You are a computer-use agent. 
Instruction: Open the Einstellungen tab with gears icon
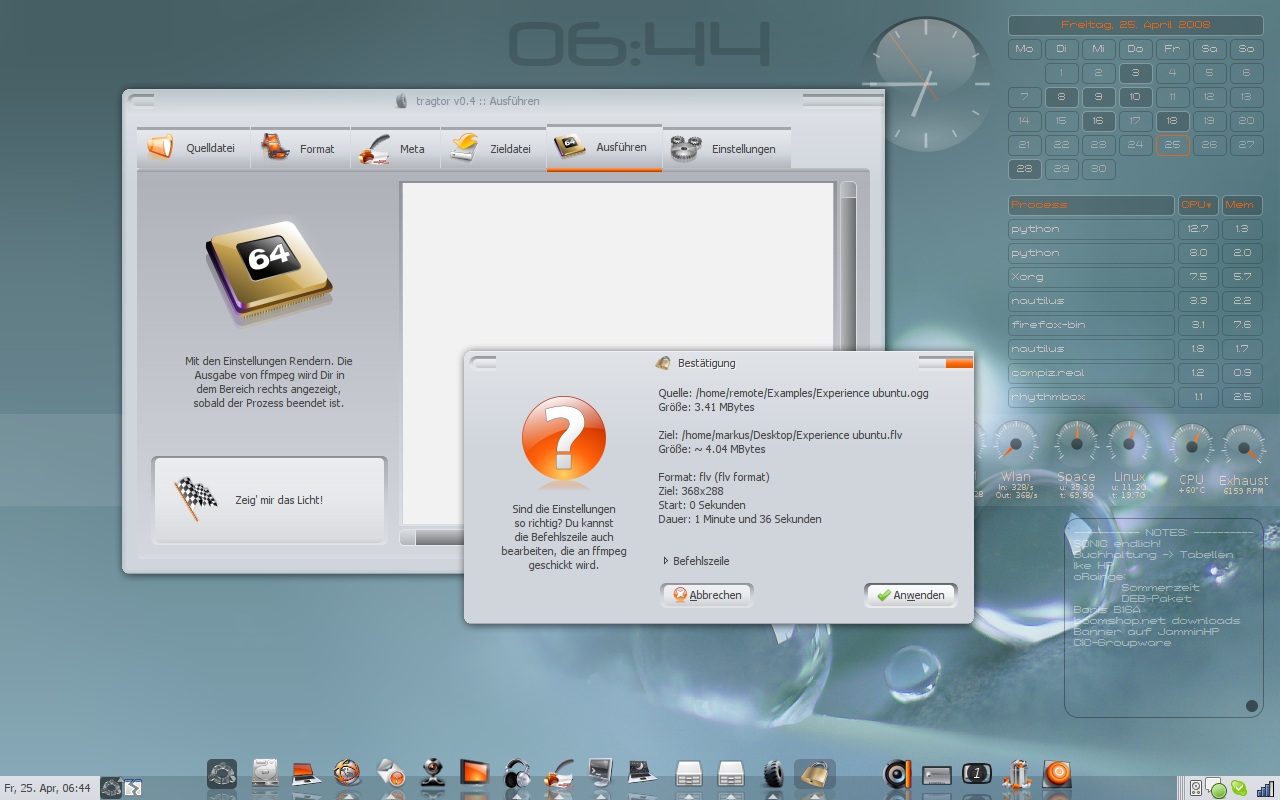pyautogui.click(x=726, y=148)
